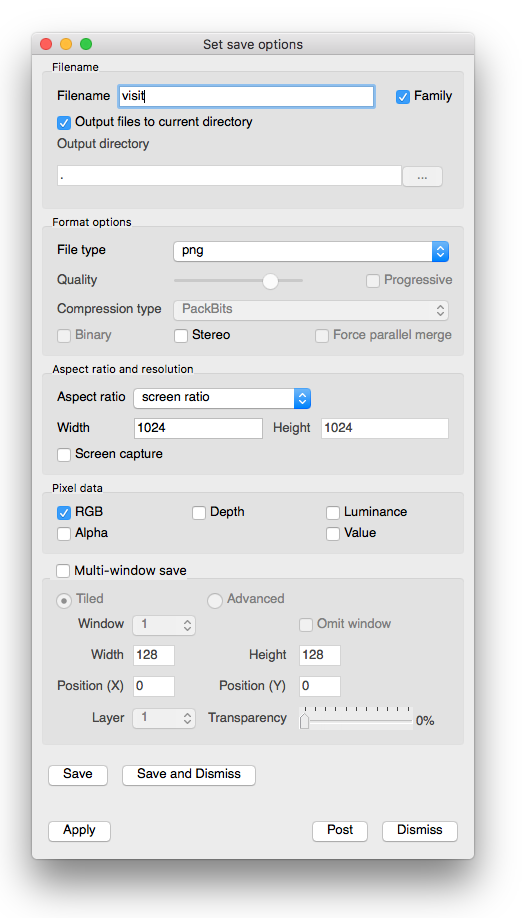Image resolution: width=526 pixels, height=918 pixels.
Task: Click the Transparency slider handle
Action: click(305, 721)
